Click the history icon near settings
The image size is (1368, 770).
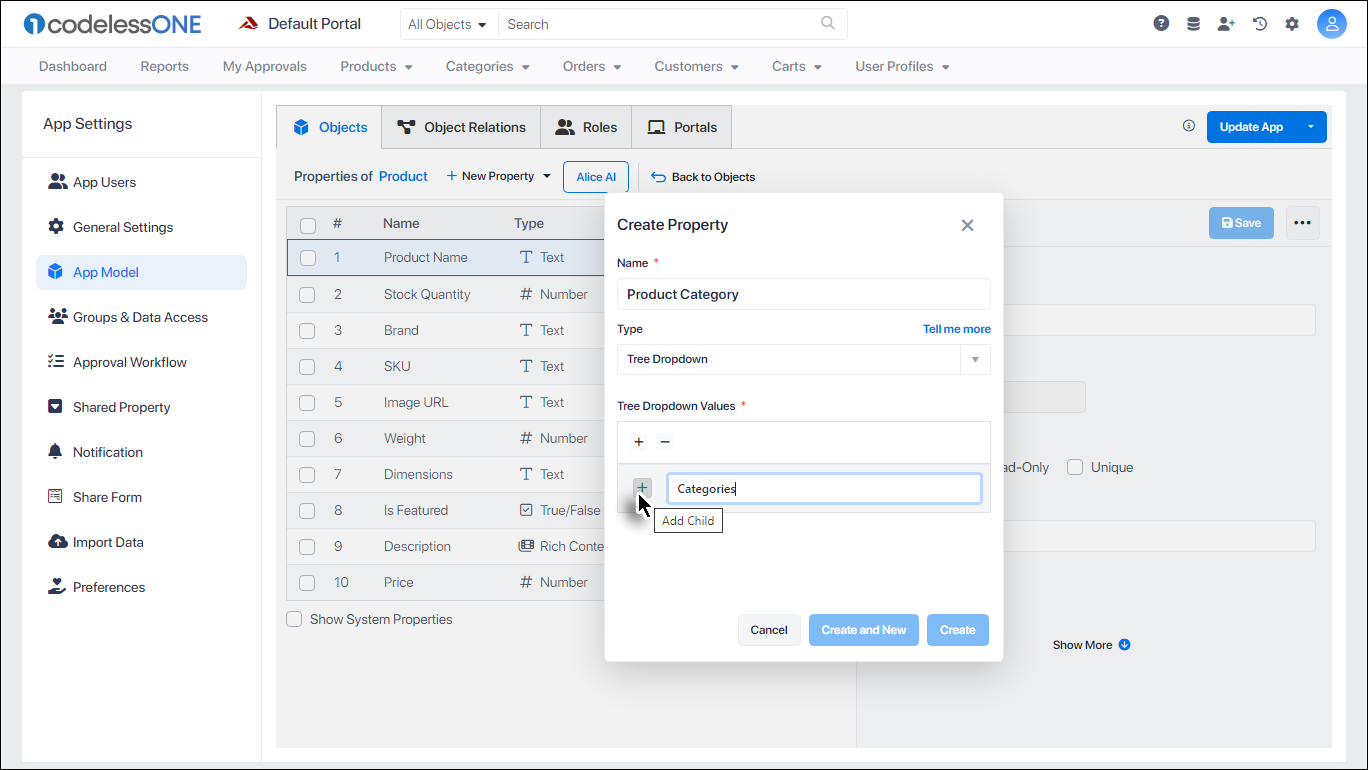1259,22
